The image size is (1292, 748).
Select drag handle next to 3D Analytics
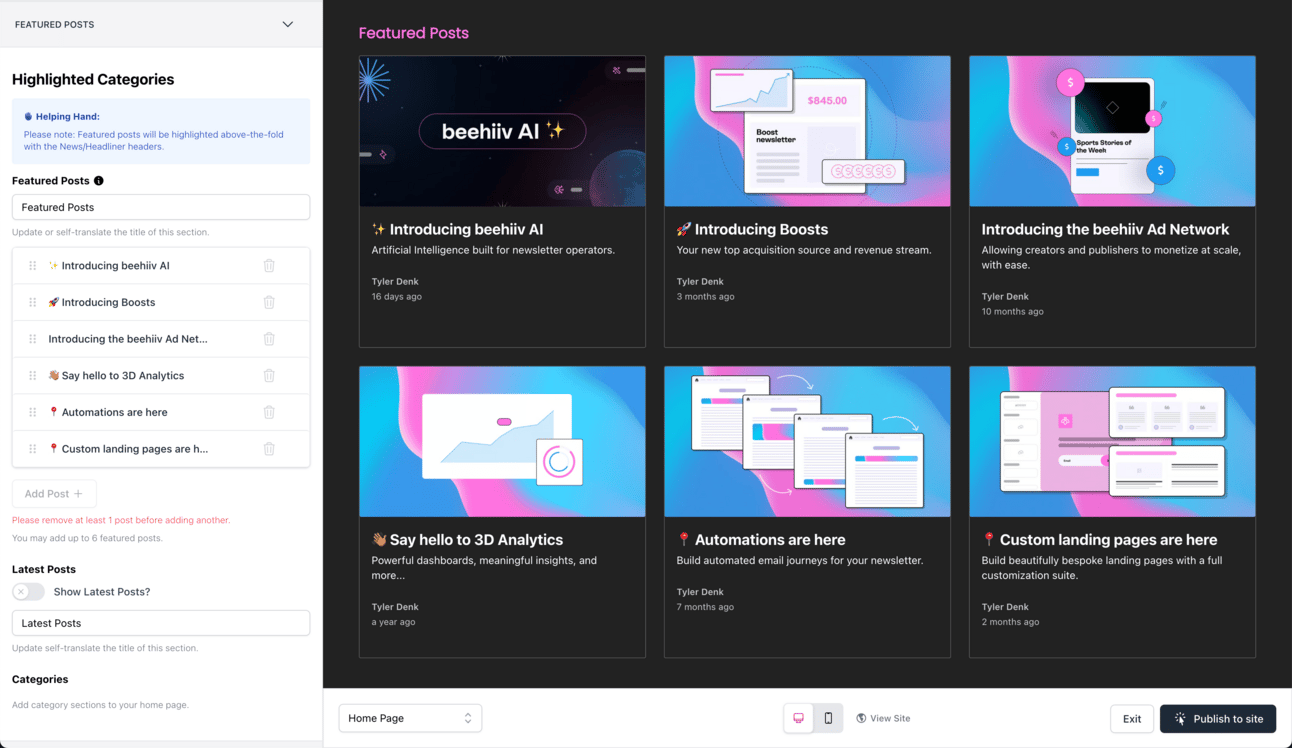click(x=33, y=376)
